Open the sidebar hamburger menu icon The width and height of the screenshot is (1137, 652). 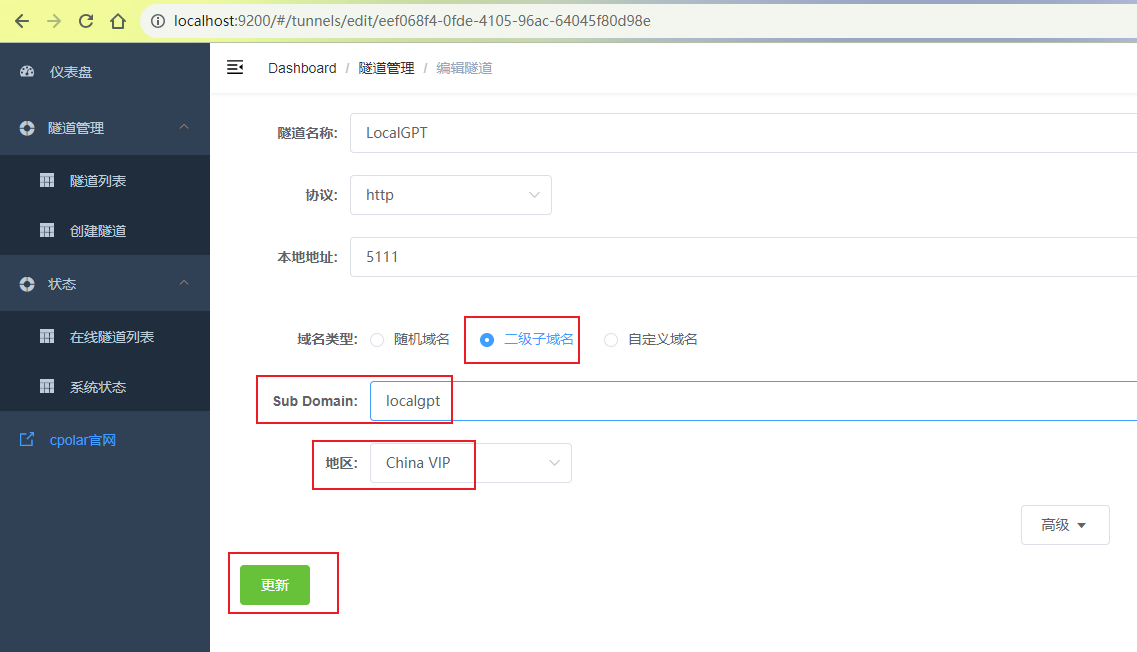235,67
